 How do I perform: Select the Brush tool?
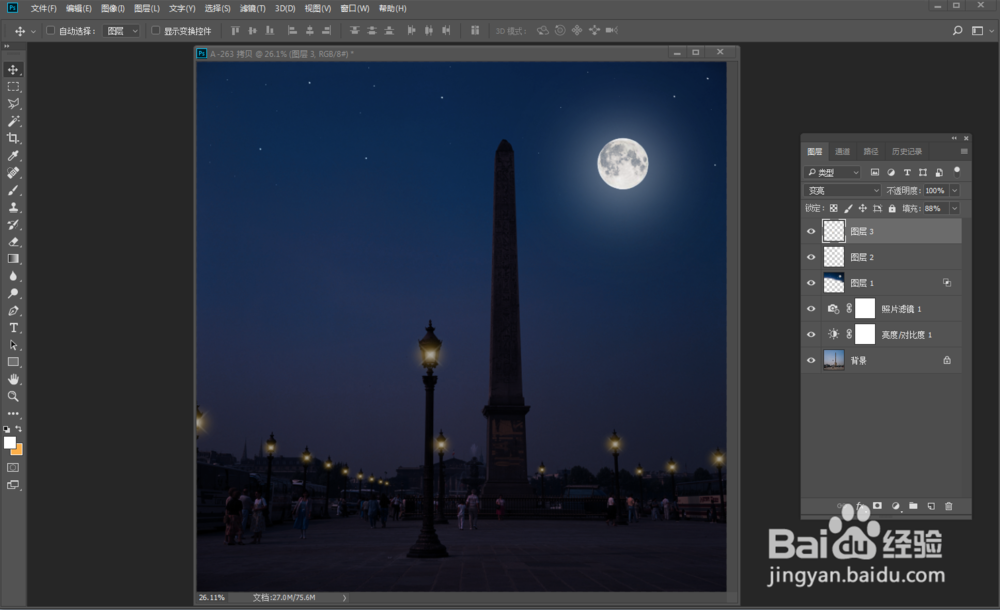13,190
